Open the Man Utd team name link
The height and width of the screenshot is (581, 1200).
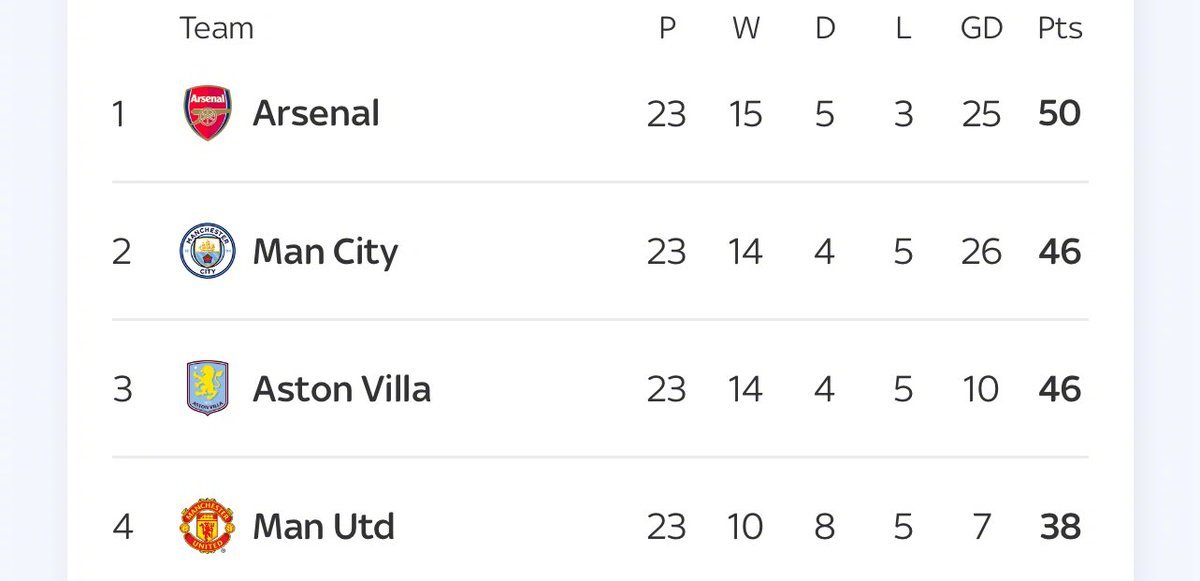click(324, 526)
